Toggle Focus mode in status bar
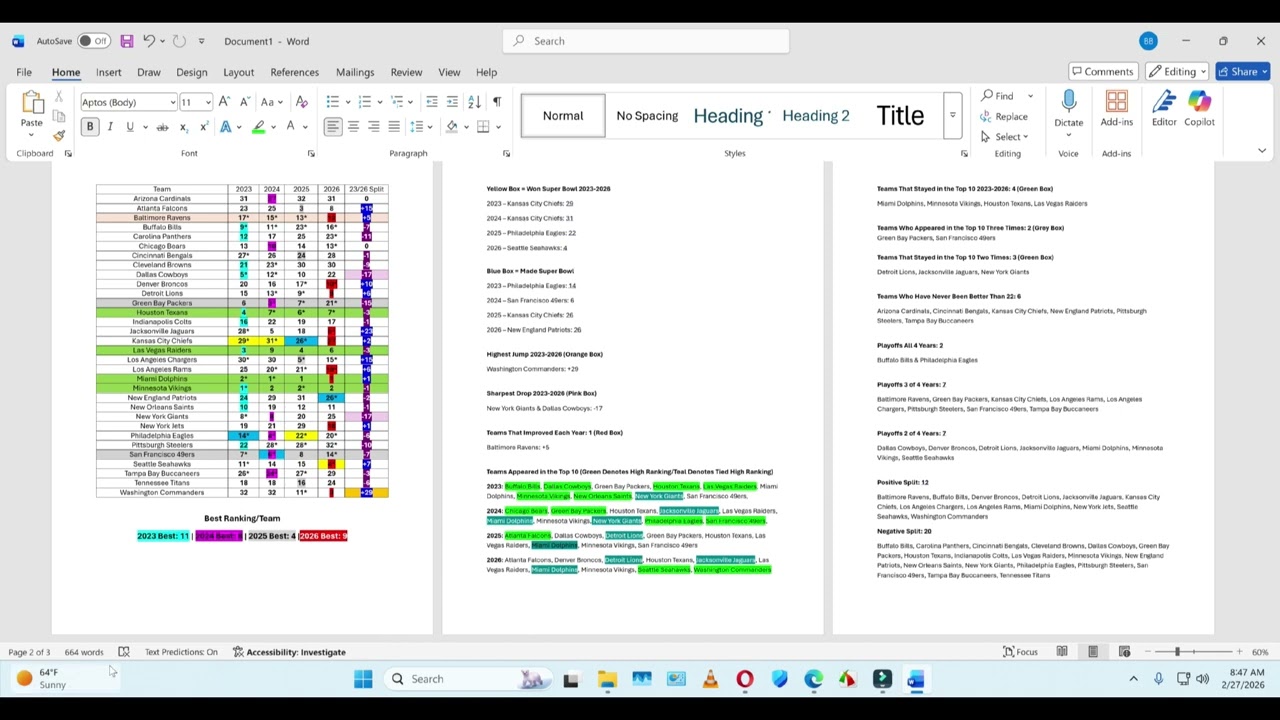This screenshot has width=1280, height=720. click(1021, 652)
